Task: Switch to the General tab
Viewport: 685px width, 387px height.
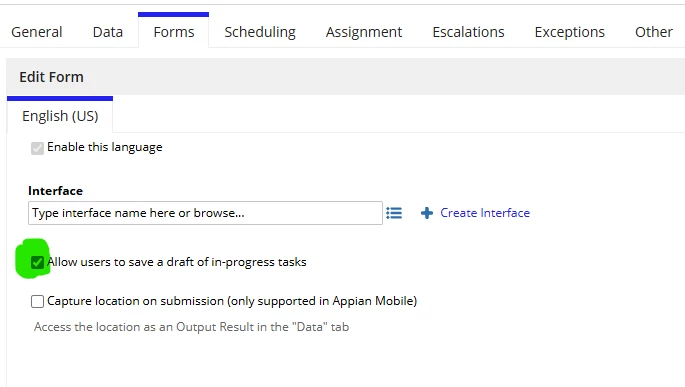Action: tap(37, 32)
